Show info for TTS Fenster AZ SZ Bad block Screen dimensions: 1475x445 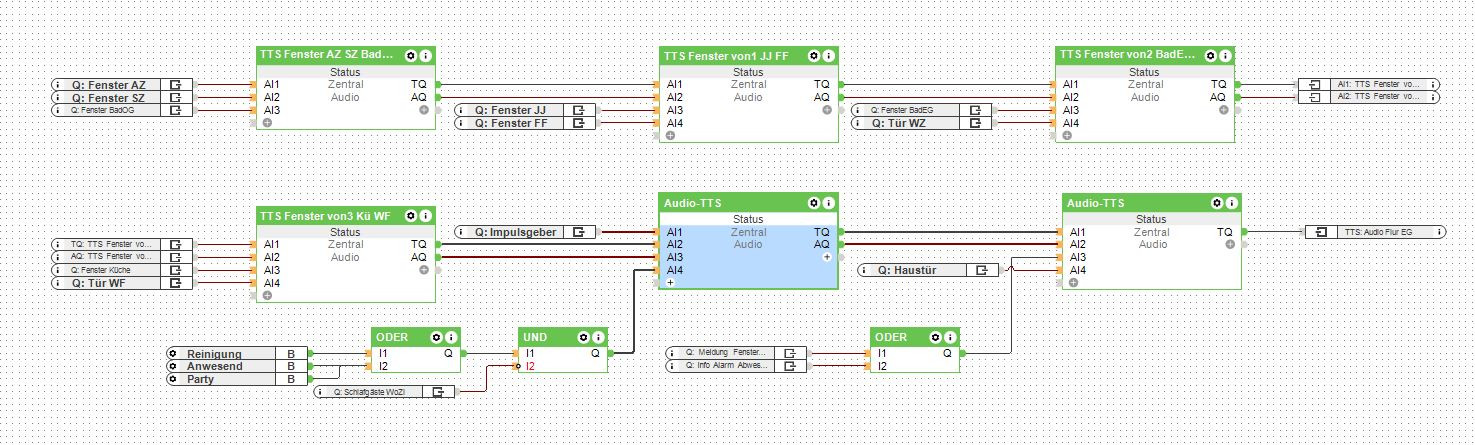click(x=426, y=56)
